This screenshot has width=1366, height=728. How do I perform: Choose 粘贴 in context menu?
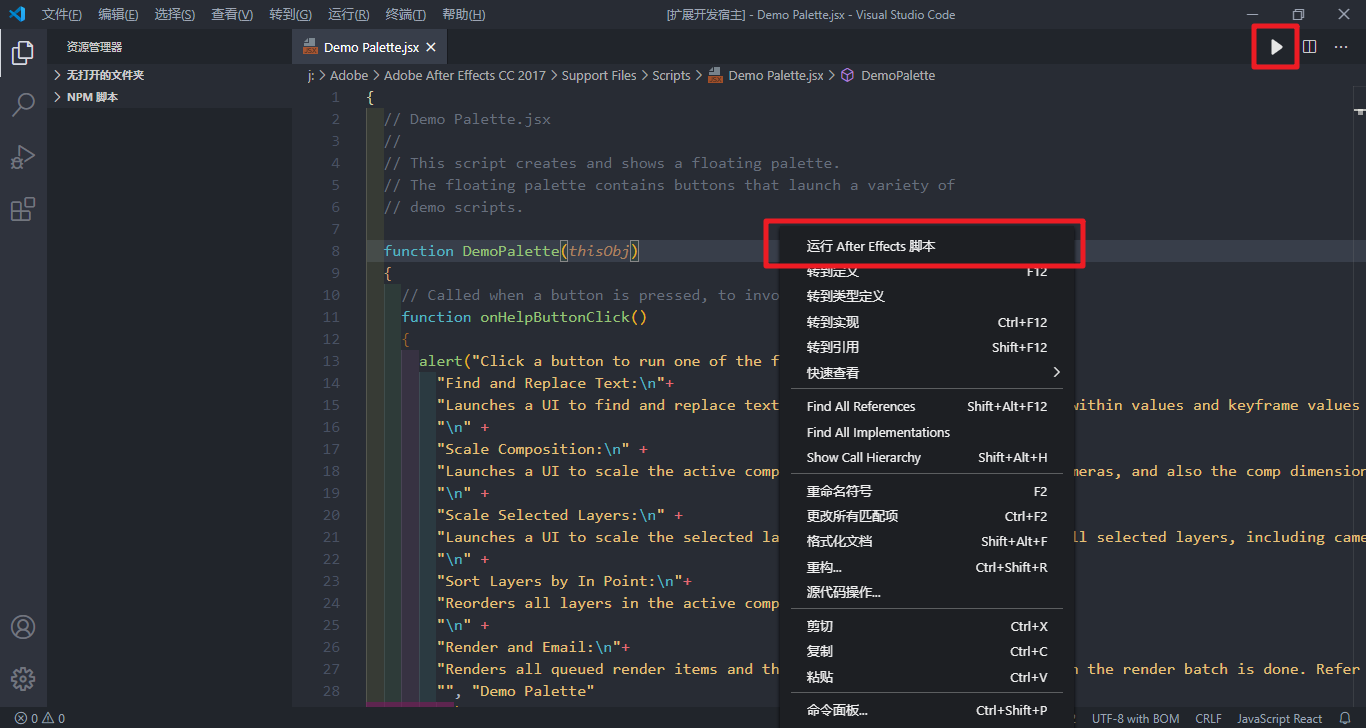coord(927,677)
